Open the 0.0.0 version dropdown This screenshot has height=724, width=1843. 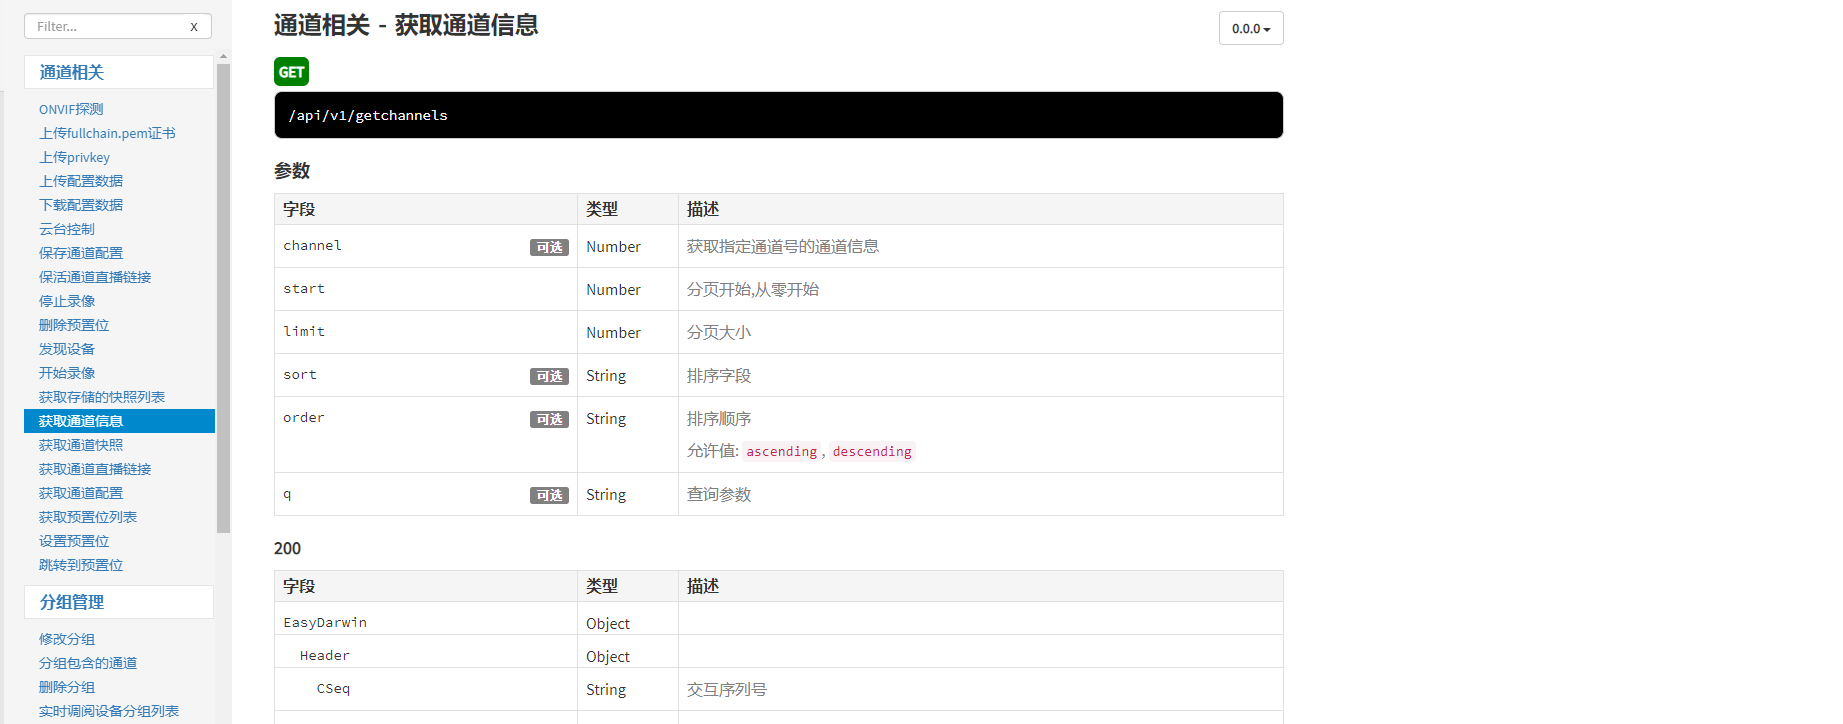click(1251, 28)
